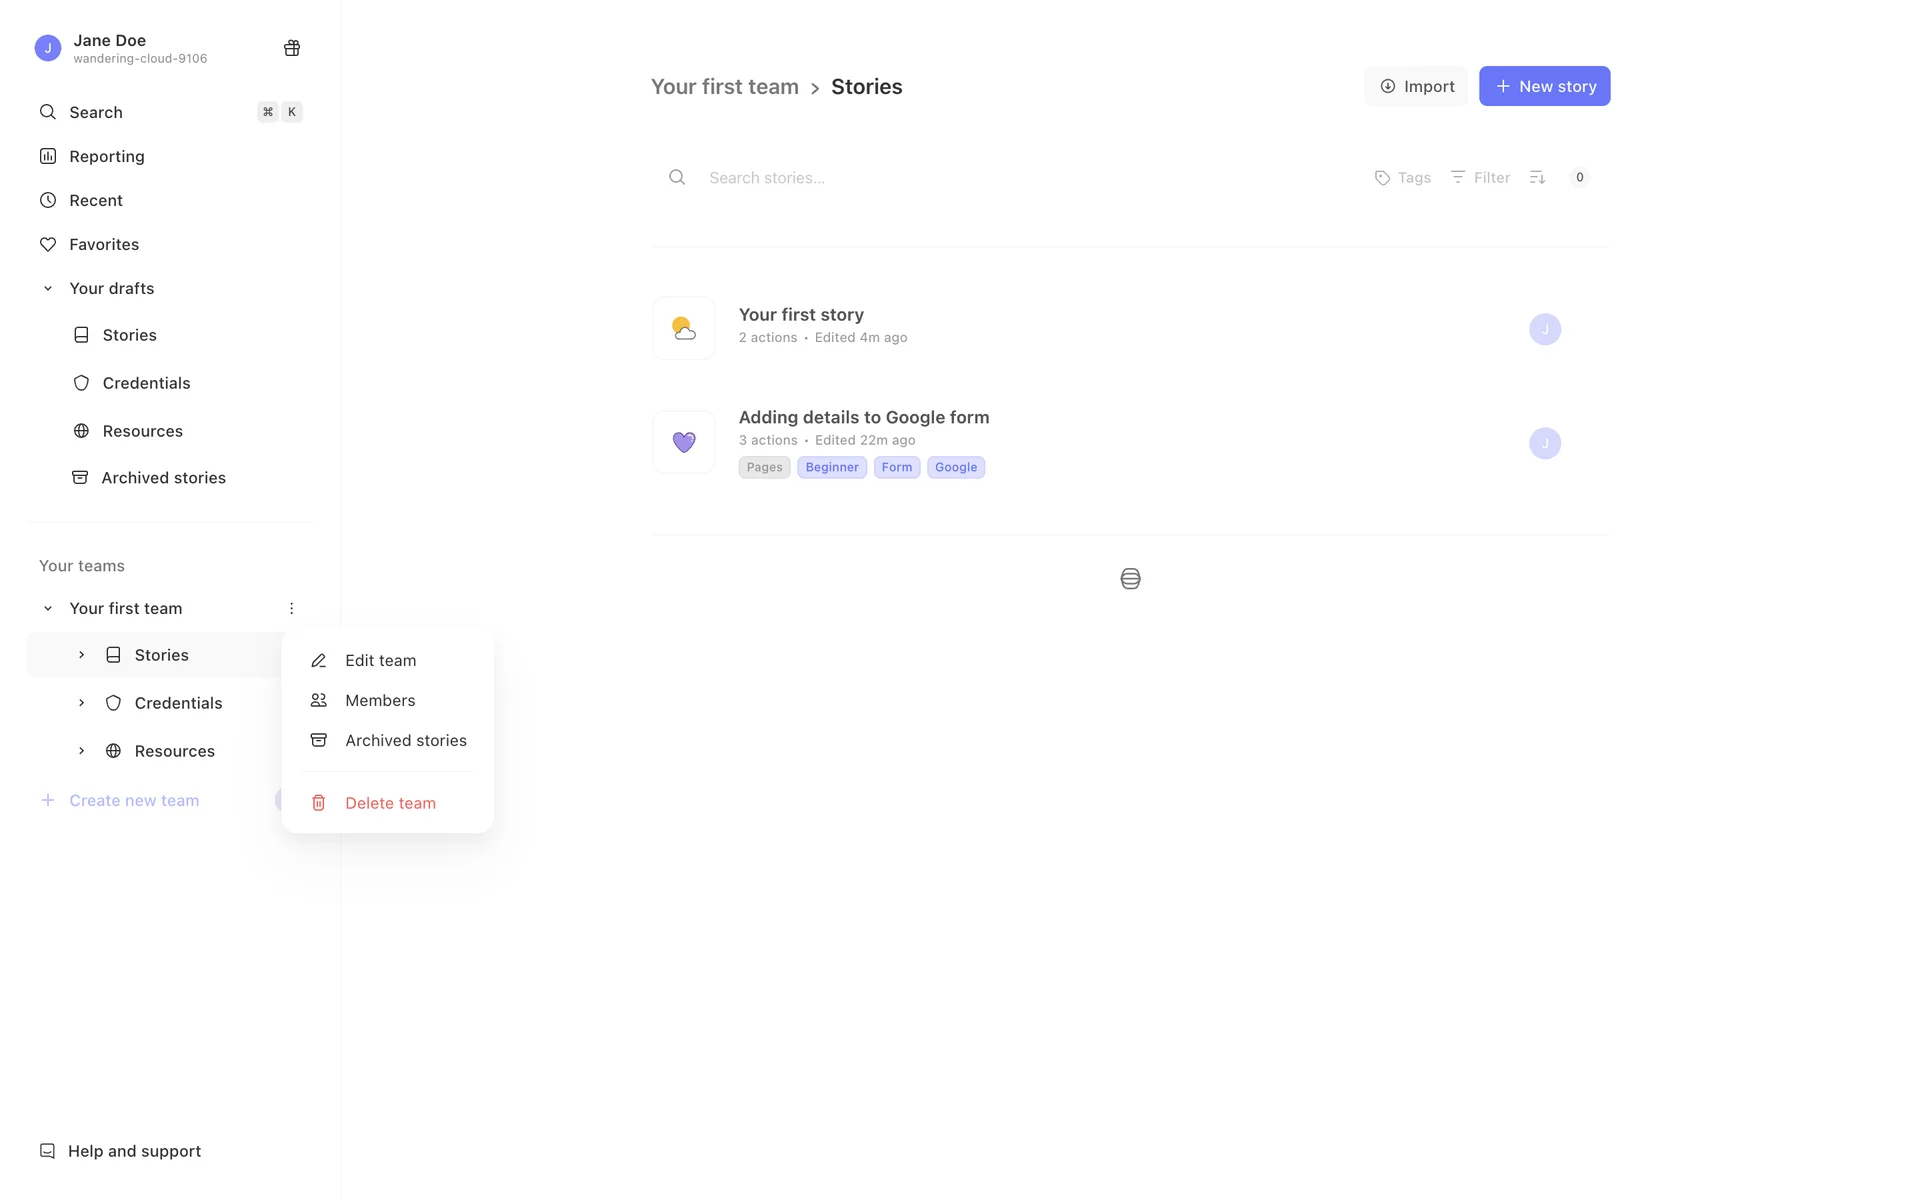Select Delete team in the context menu
The height and width of the screenshot is (1200, 1920).
click(x=390, y=803)
